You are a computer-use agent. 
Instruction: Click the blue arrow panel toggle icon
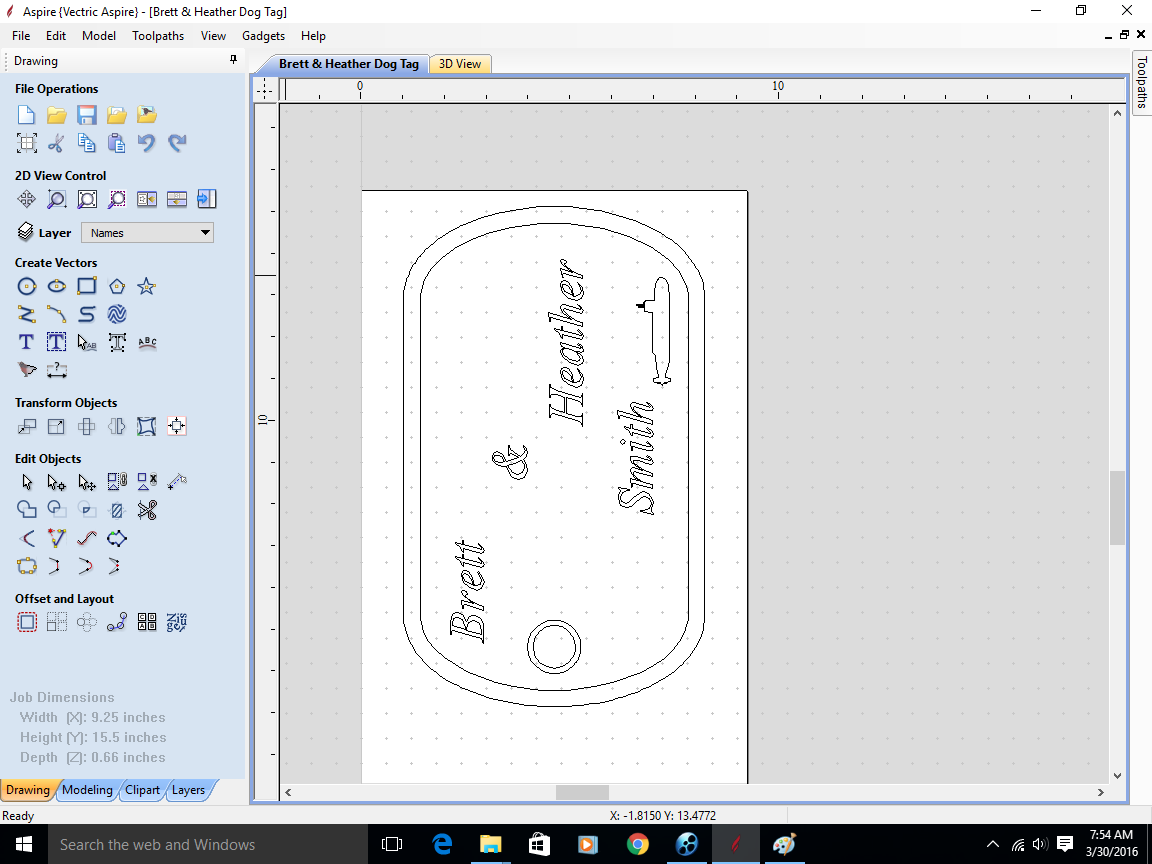click(206, 199)
